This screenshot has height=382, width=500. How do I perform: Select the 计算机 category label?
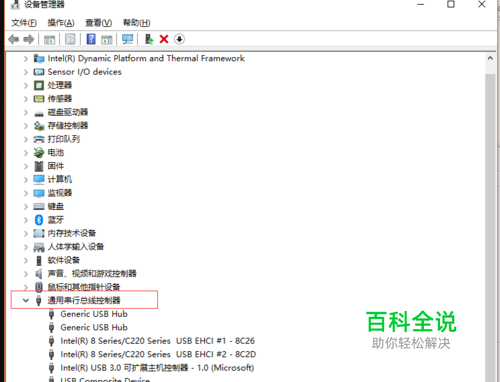click(60, 180)
